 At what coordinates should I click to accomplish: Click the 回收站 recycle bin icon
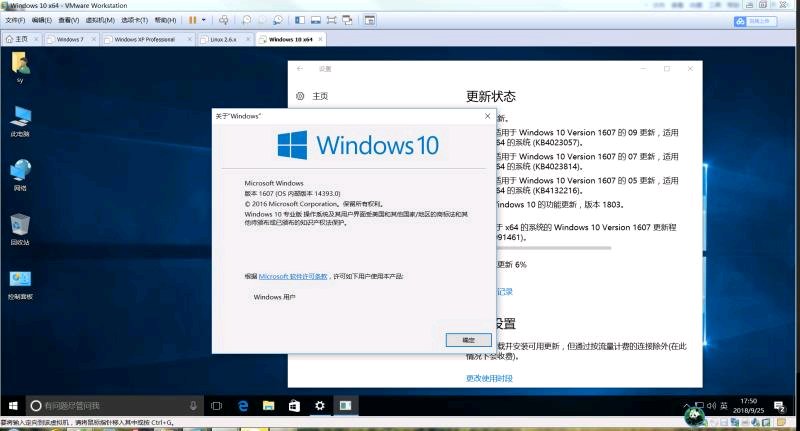[x=20, y=230]
